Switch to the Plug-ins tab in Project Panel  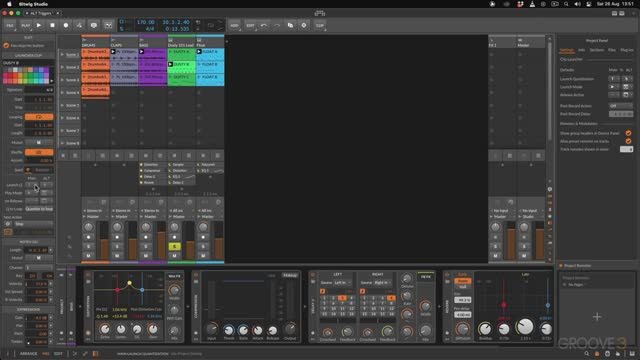pyautogui.click(x=627, y=50)
